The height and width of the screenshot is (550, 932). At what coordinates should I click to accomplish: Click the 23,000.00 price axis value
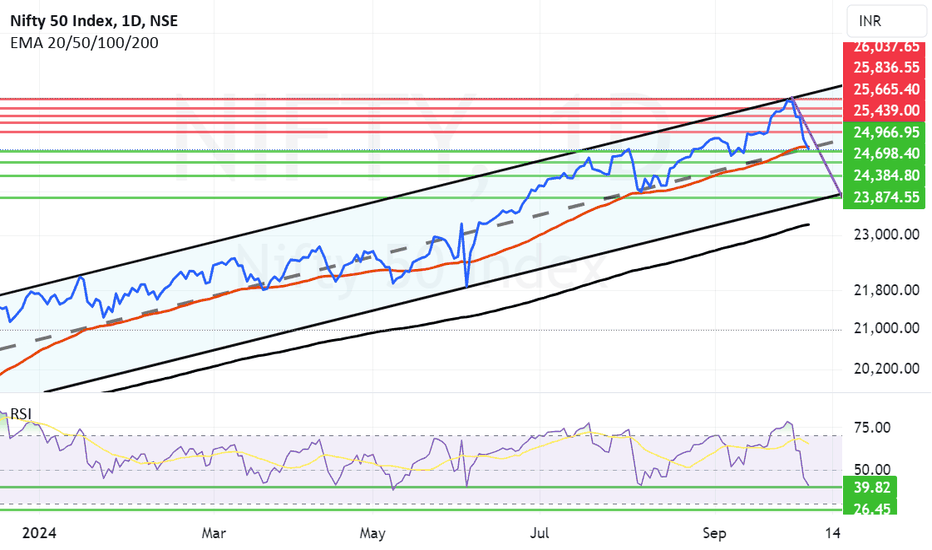pos(886,235)
